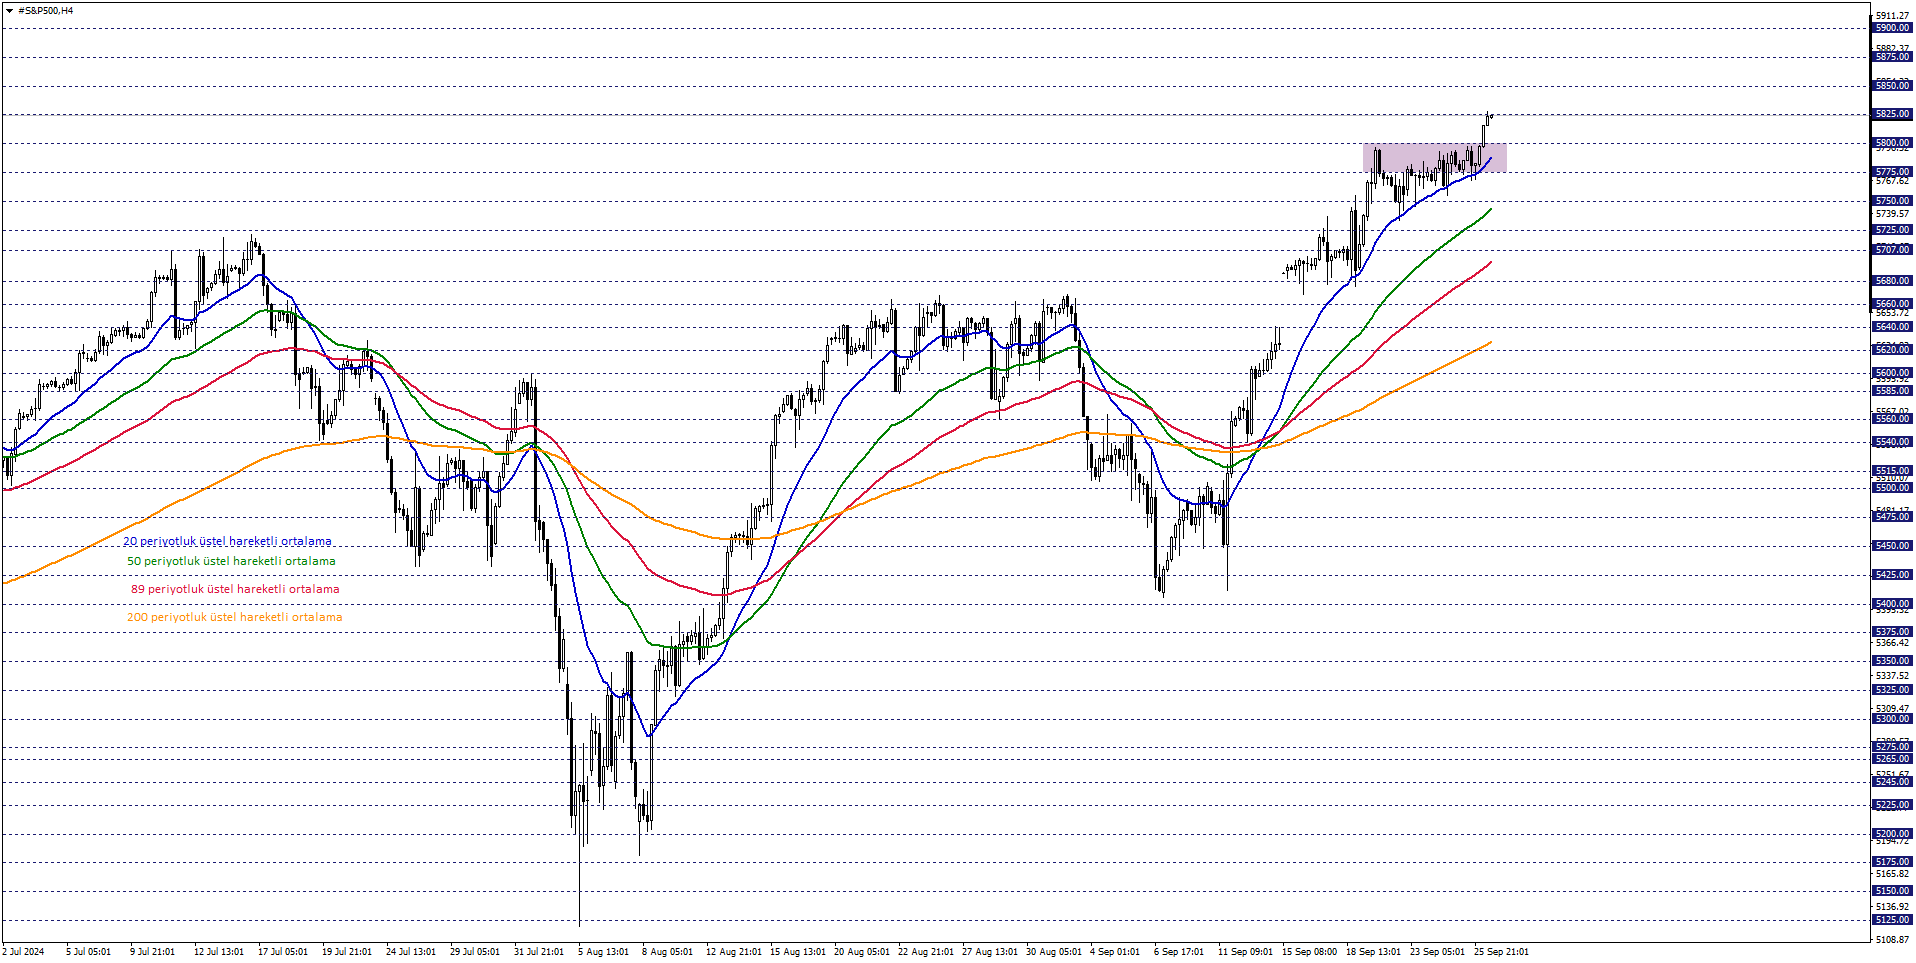Click the '200 periyotluk üstel hareketli ortalama' label
The image size is (1916, 963).
click(x=234, y=617)
